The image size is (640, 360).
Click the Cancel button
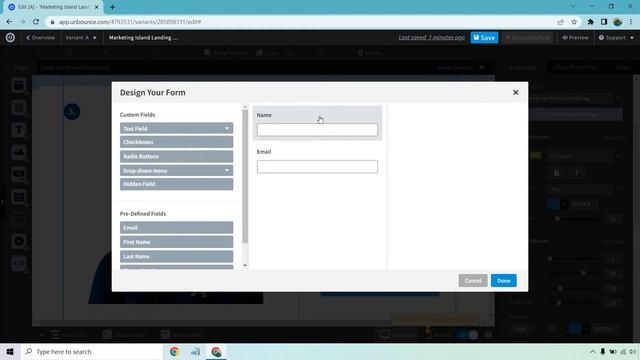(x=473, y=281)
